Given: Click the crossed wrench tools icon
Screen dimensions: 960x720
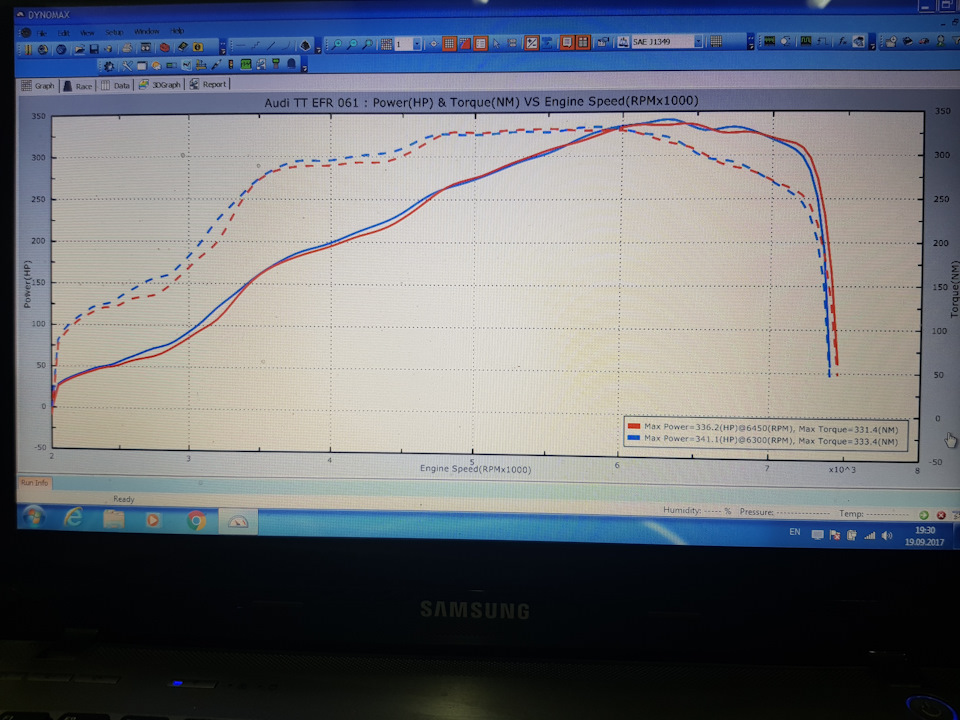Looking at the screenshot, I should [127, 66].
